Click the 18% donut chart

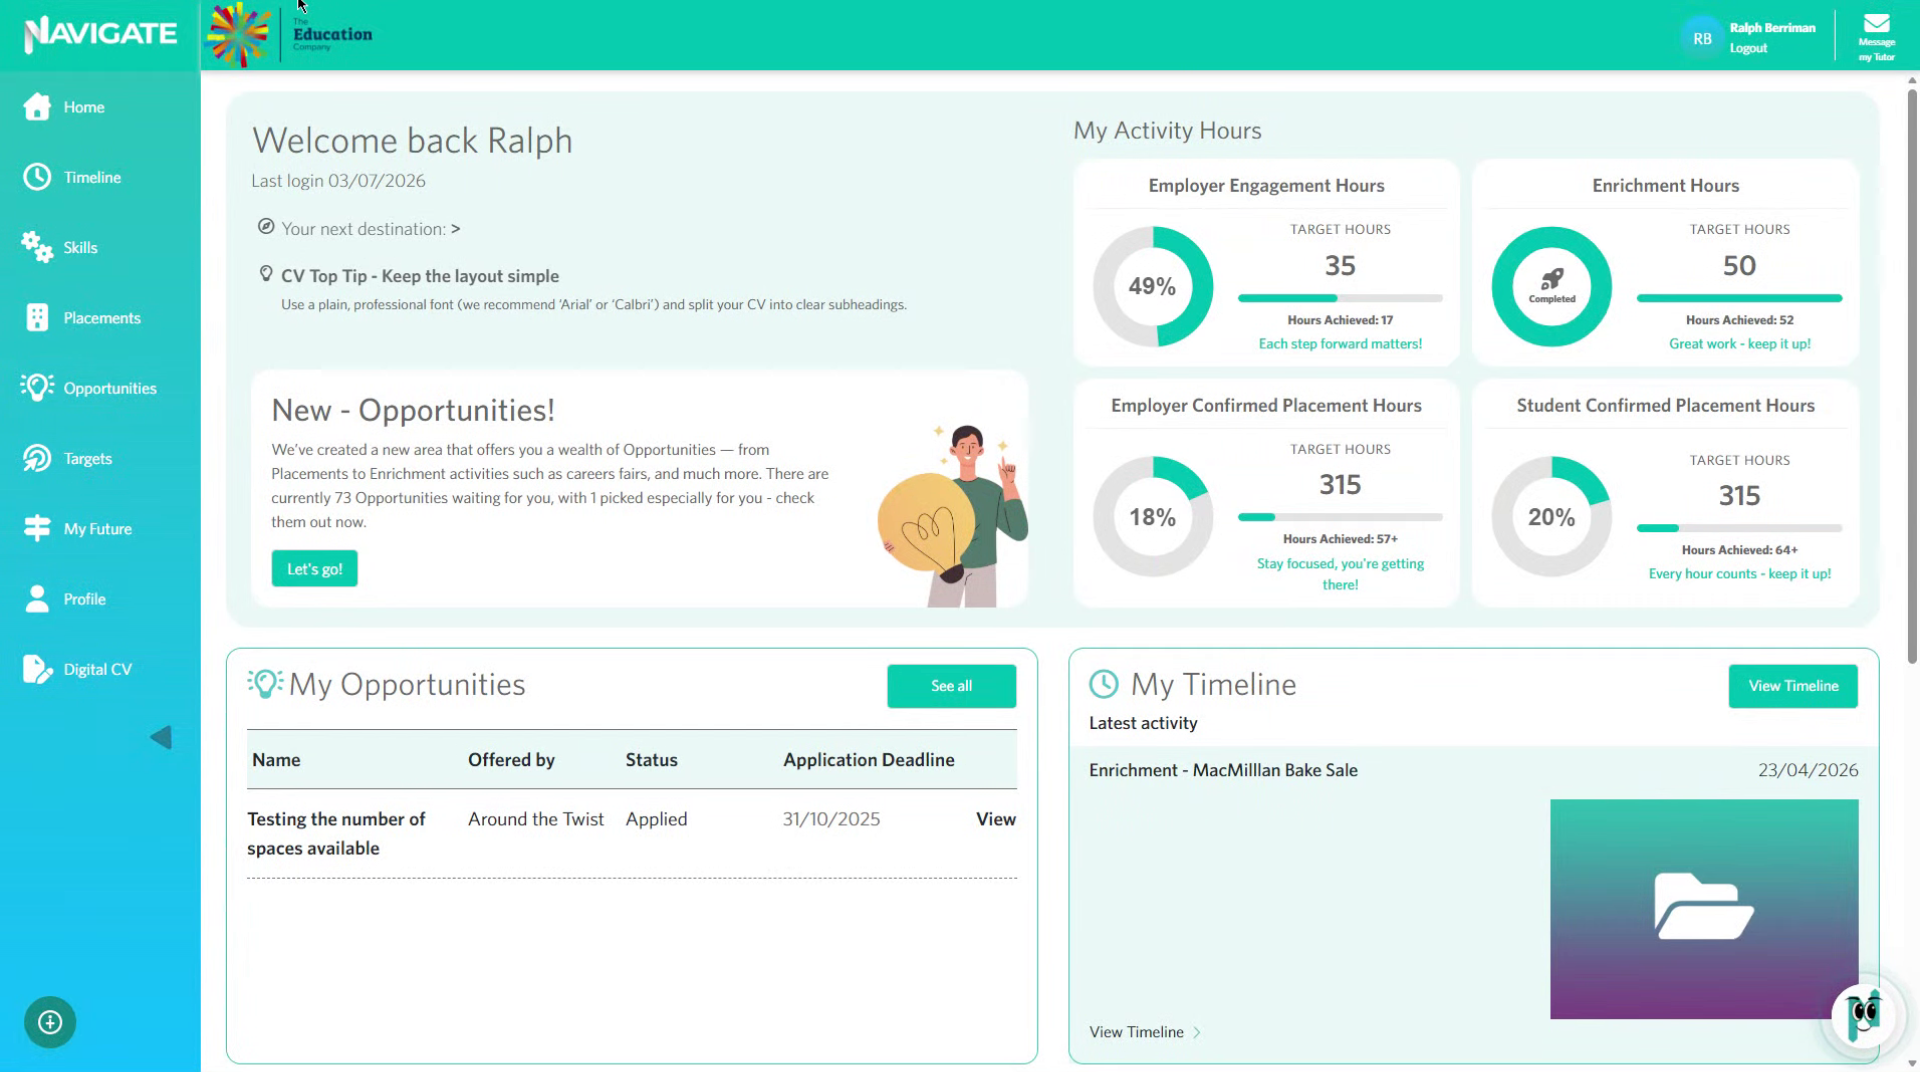[x=1152, y=517]
